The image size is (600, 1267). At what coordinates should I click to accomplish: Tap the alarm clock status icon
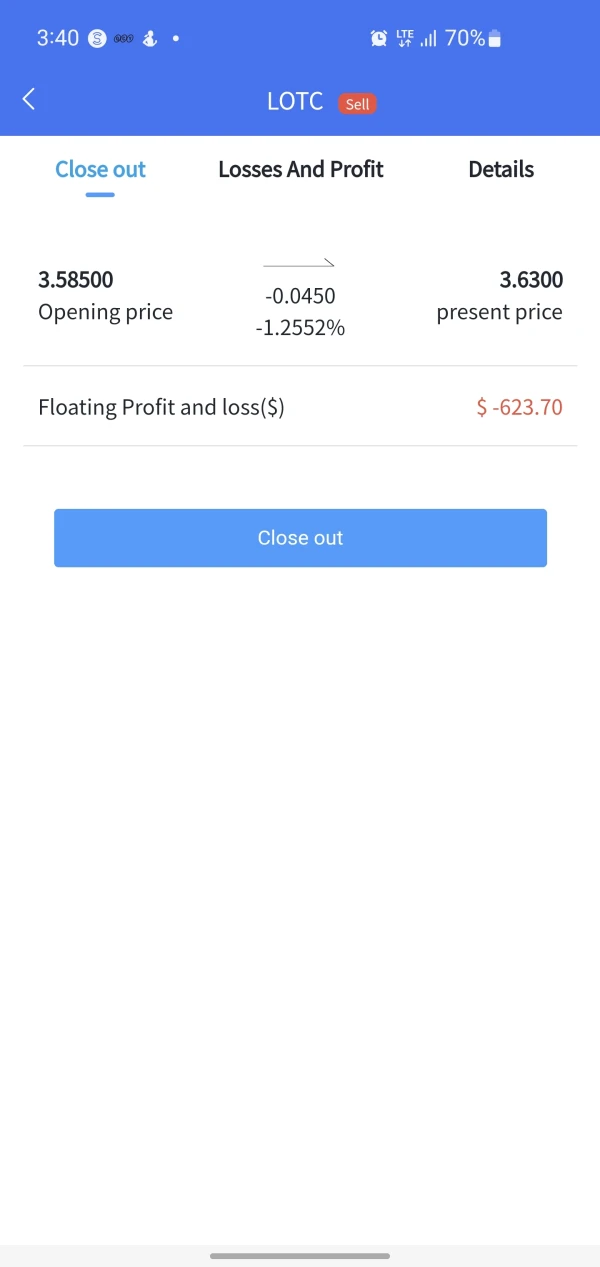(379, 39)
